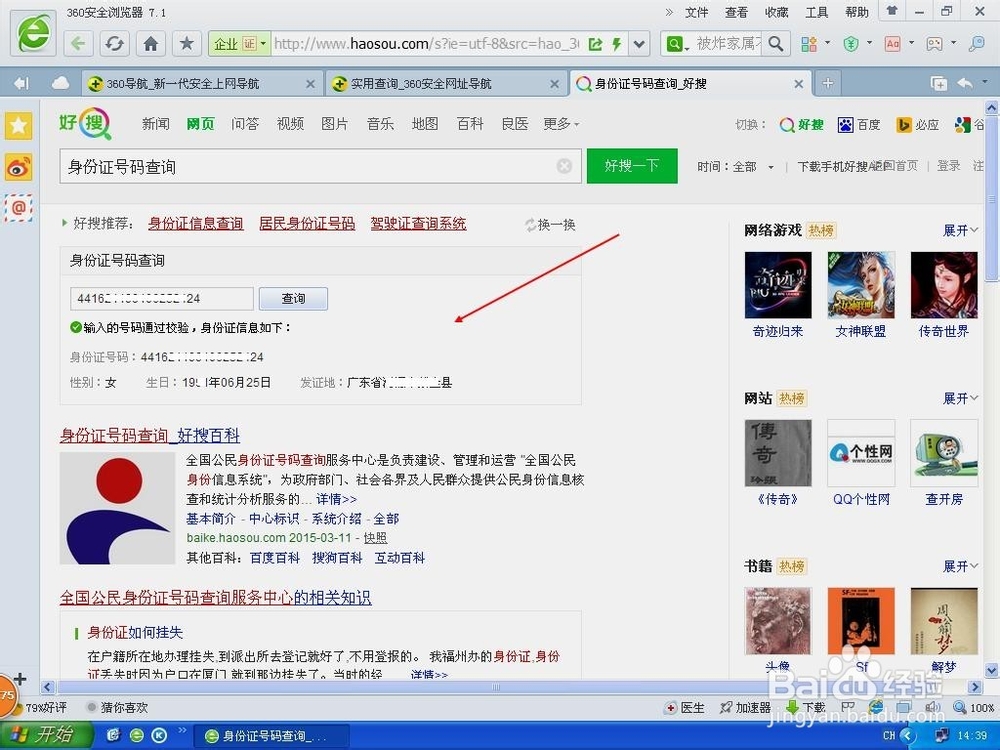Open the 百度百科 link

click(x=275, y=558)
